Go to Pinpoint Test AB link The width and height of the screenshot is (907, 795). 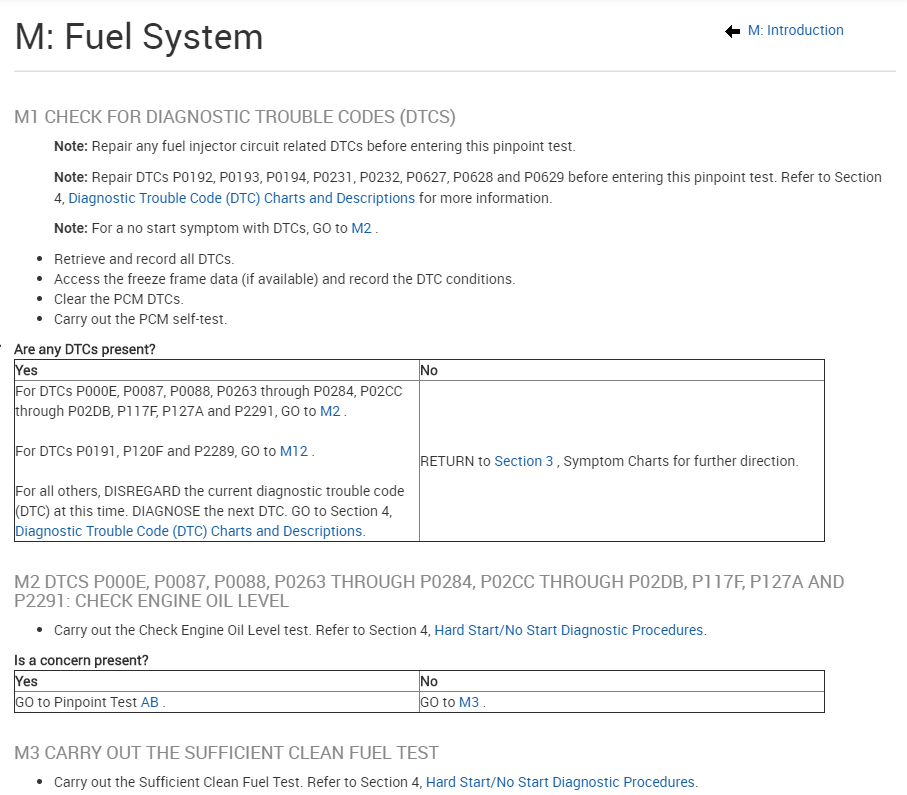[x=150, y=702]
